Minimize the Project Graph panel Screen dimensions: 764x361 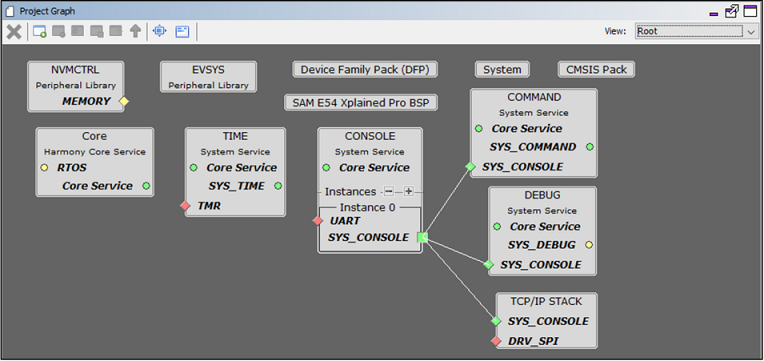(714, 13)
